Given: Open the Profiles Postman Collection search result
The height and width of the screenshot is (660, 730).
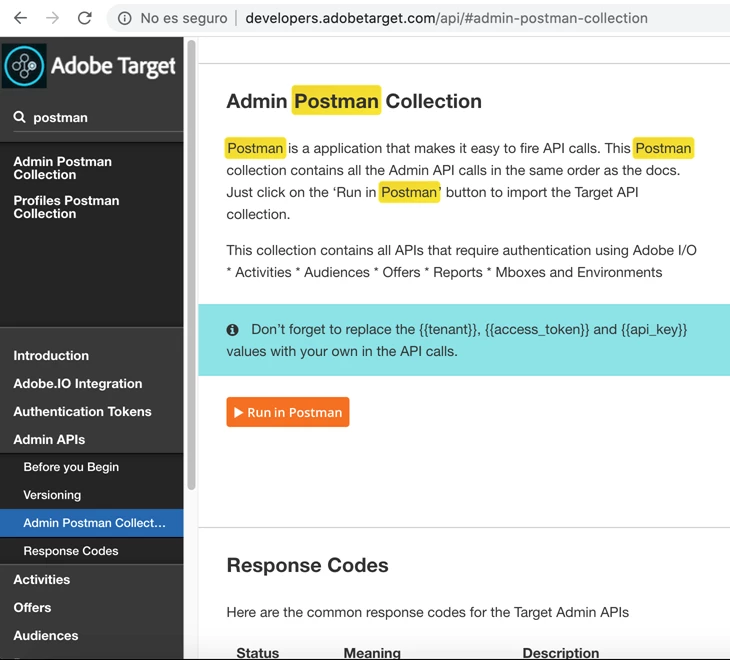Looking at the screenshot, I should [x=66, y=207].
